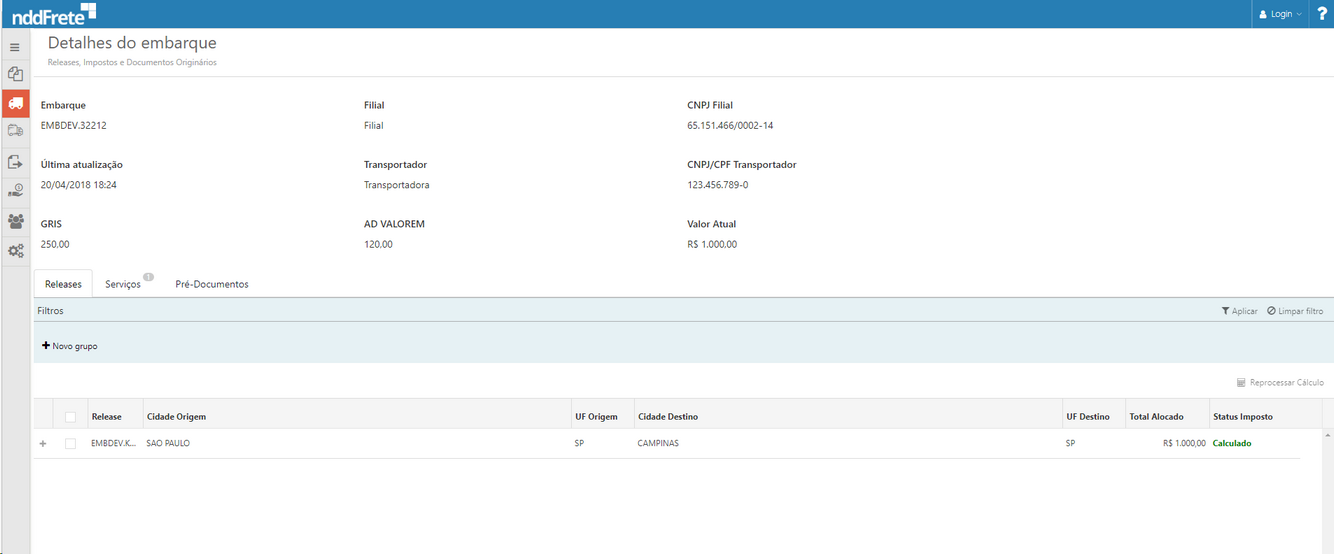Open the export arrow sidebar icon
Screen dimensions: 1334x554
click(x=15, y=161)
